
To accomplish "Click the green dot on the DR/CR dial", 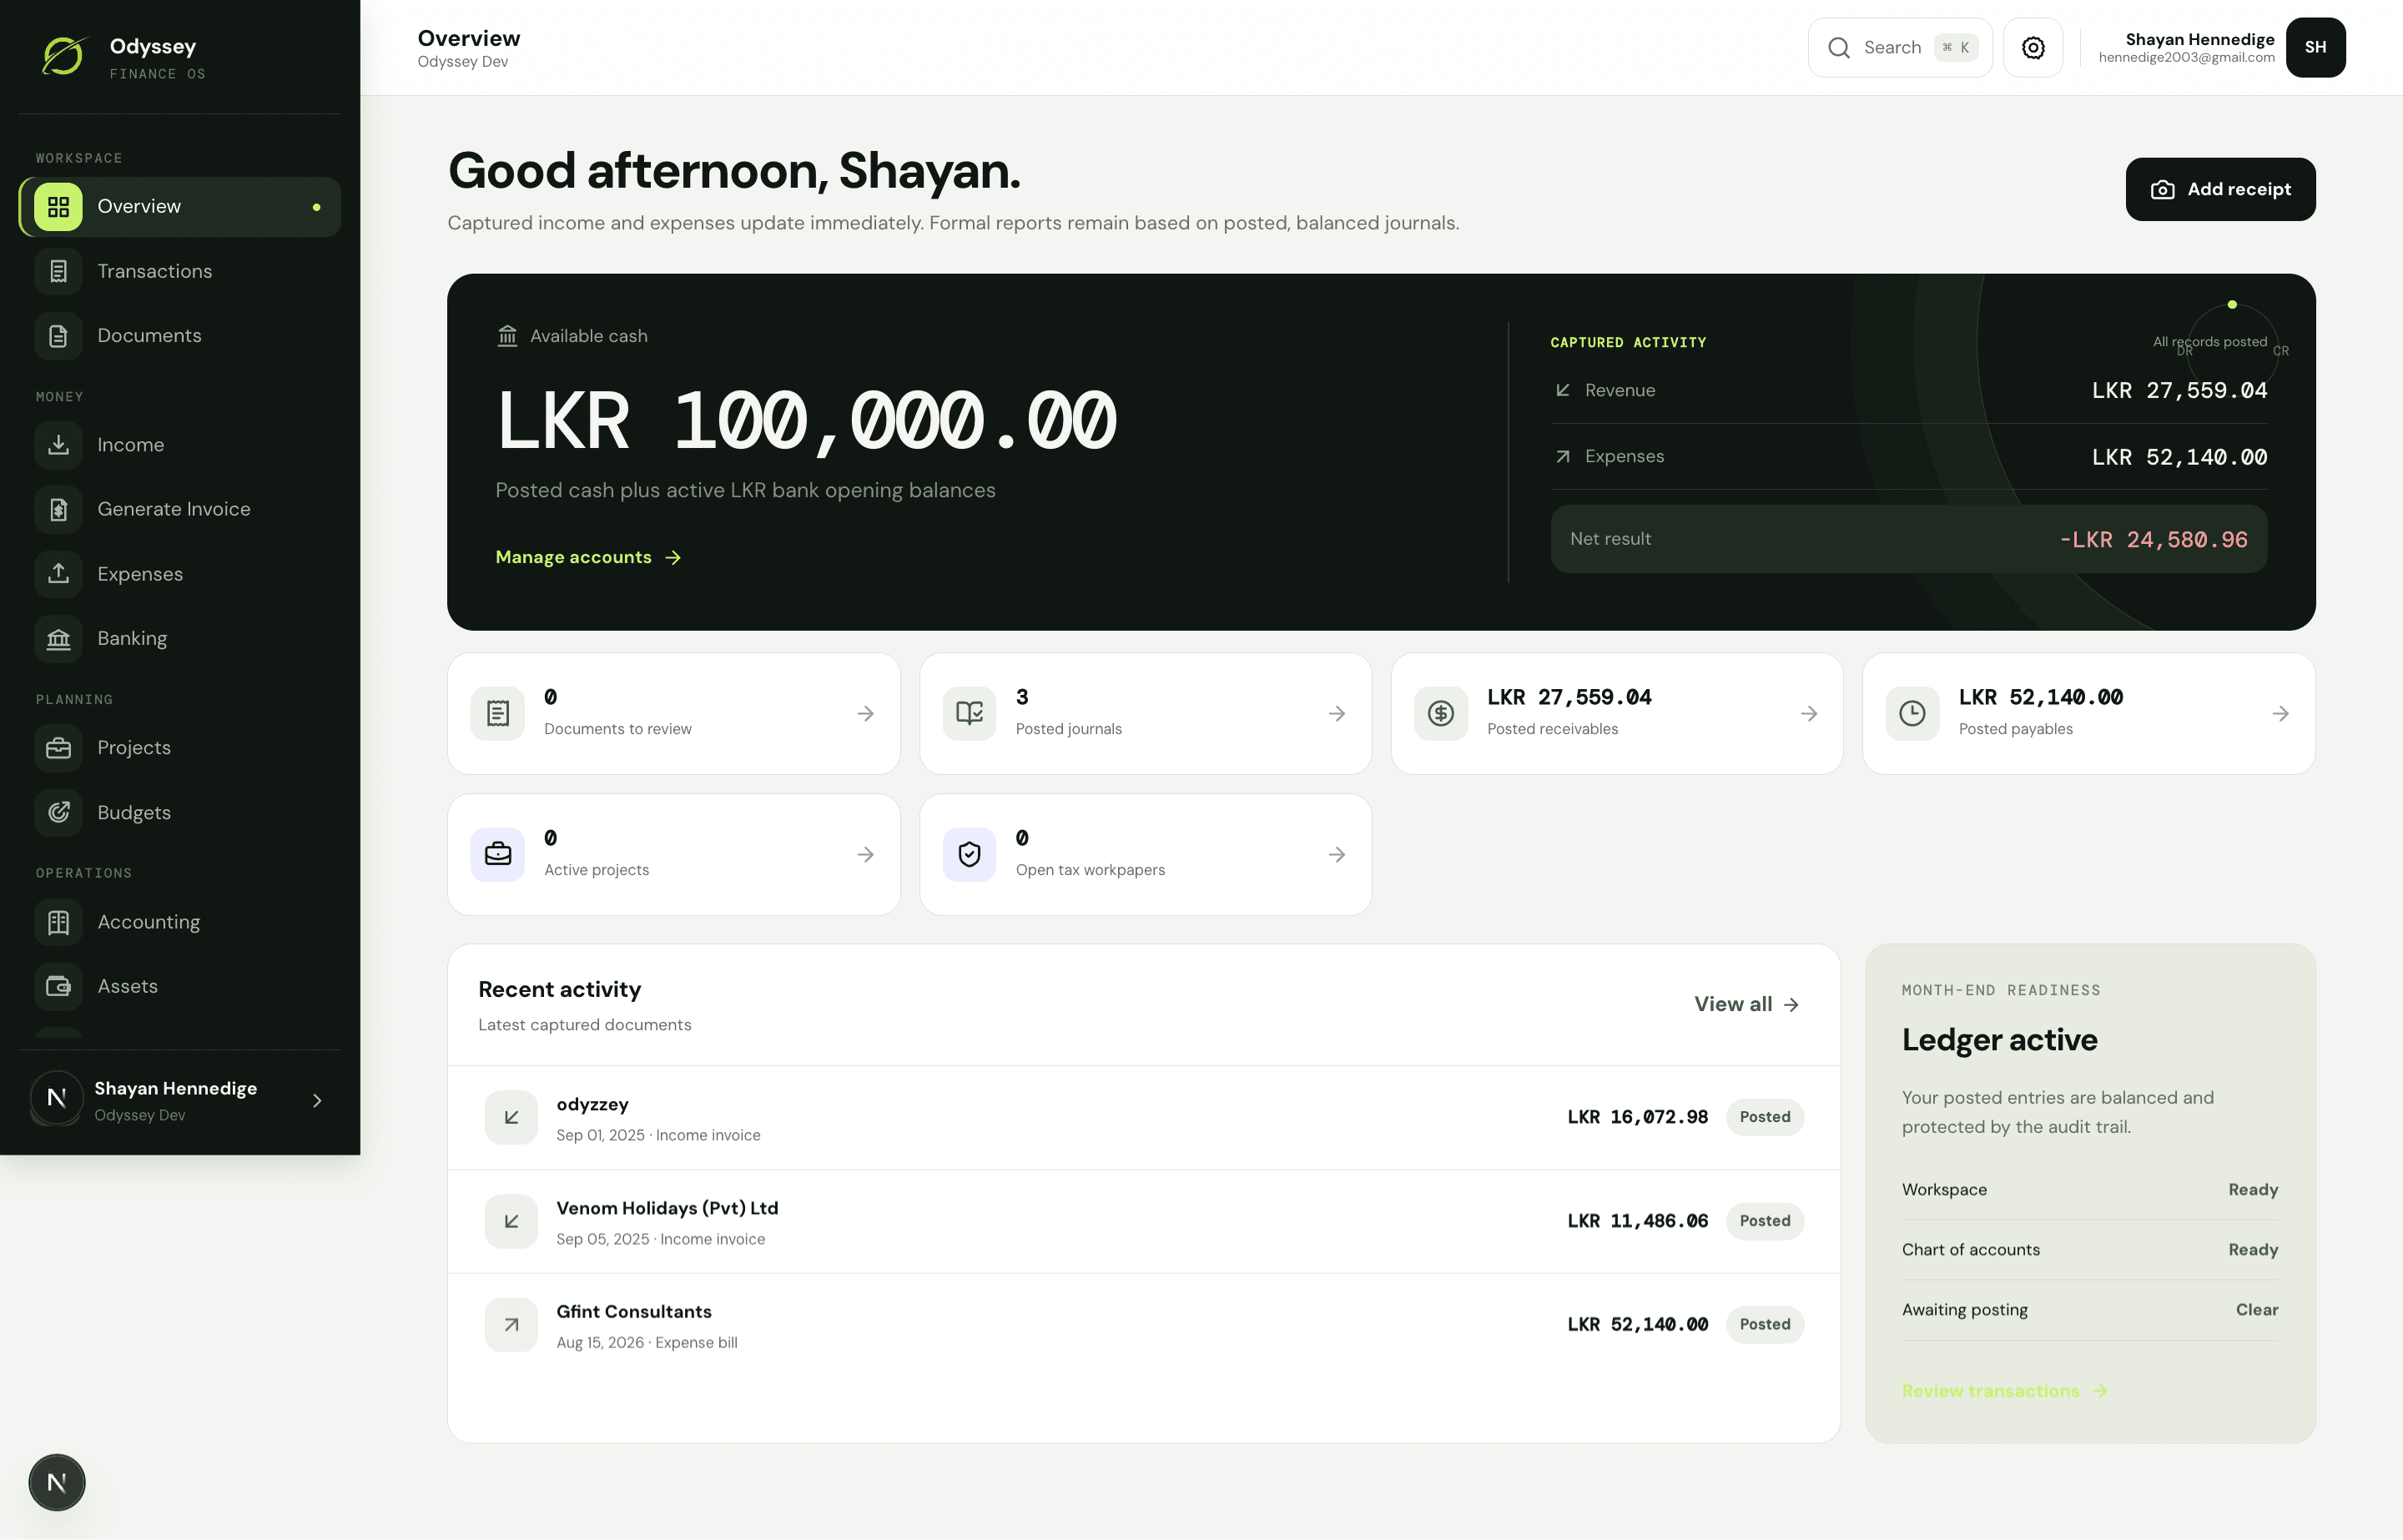I will 2232,305.
